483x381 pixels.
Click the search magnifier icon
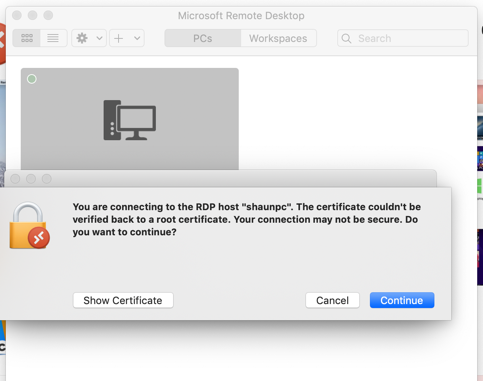click(x=346, y=38)
